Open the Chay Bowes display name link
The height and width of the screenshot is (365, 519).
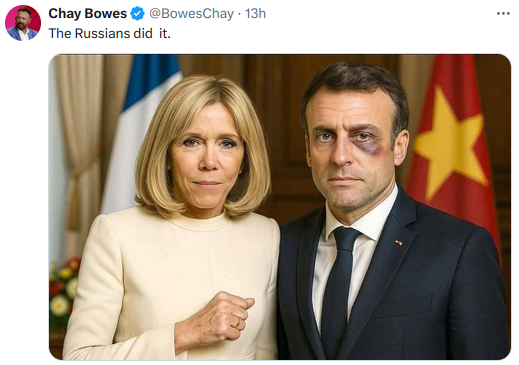[x=87, y=14]
